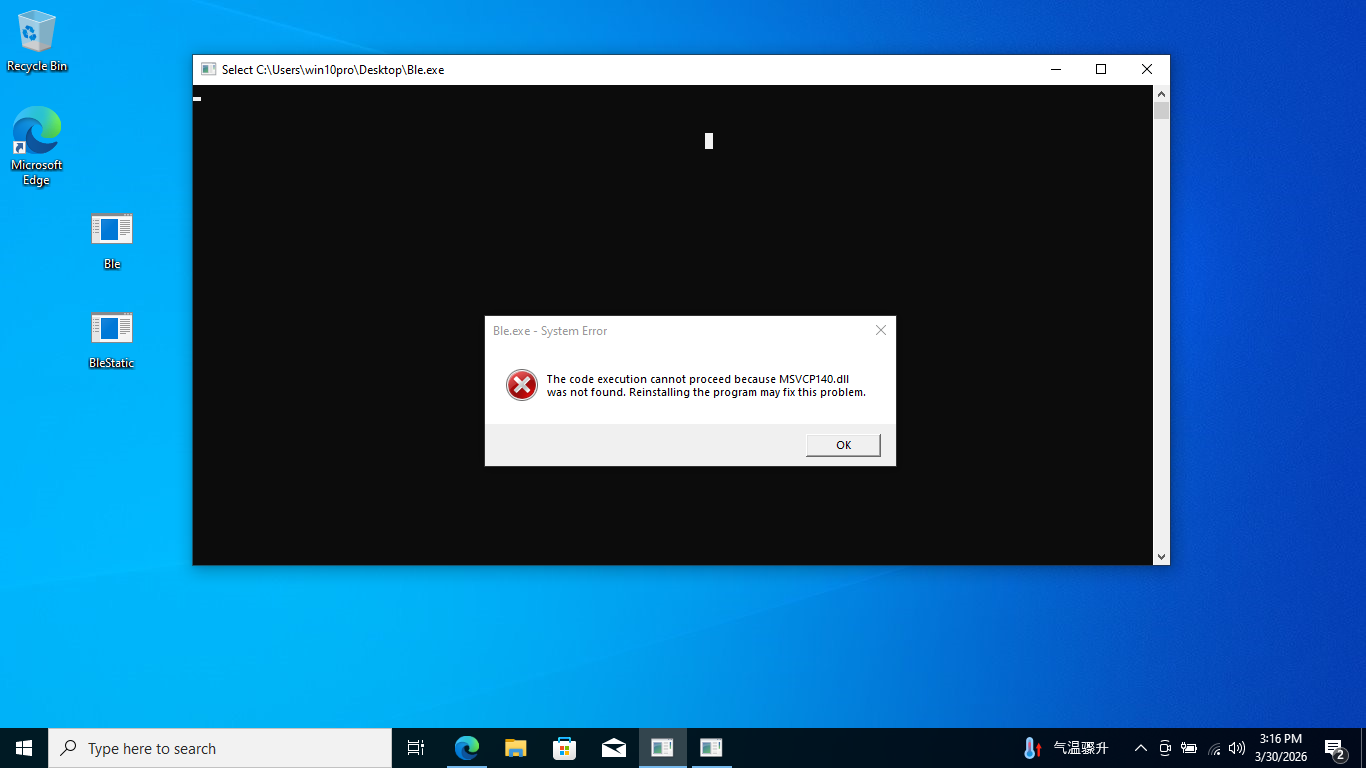Image resolution: width=1366 pixels, height=768 pixels.
Task: Open File Explorer from taskbar
Action: point(516,748)
